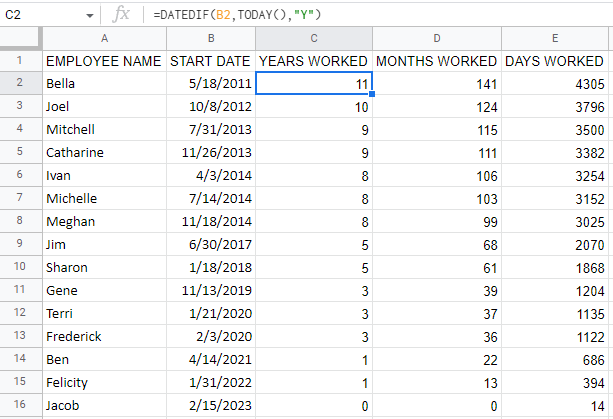Select row 9 header
The height and width of the screenshot is (419, 613).
[x=20, y=245]
